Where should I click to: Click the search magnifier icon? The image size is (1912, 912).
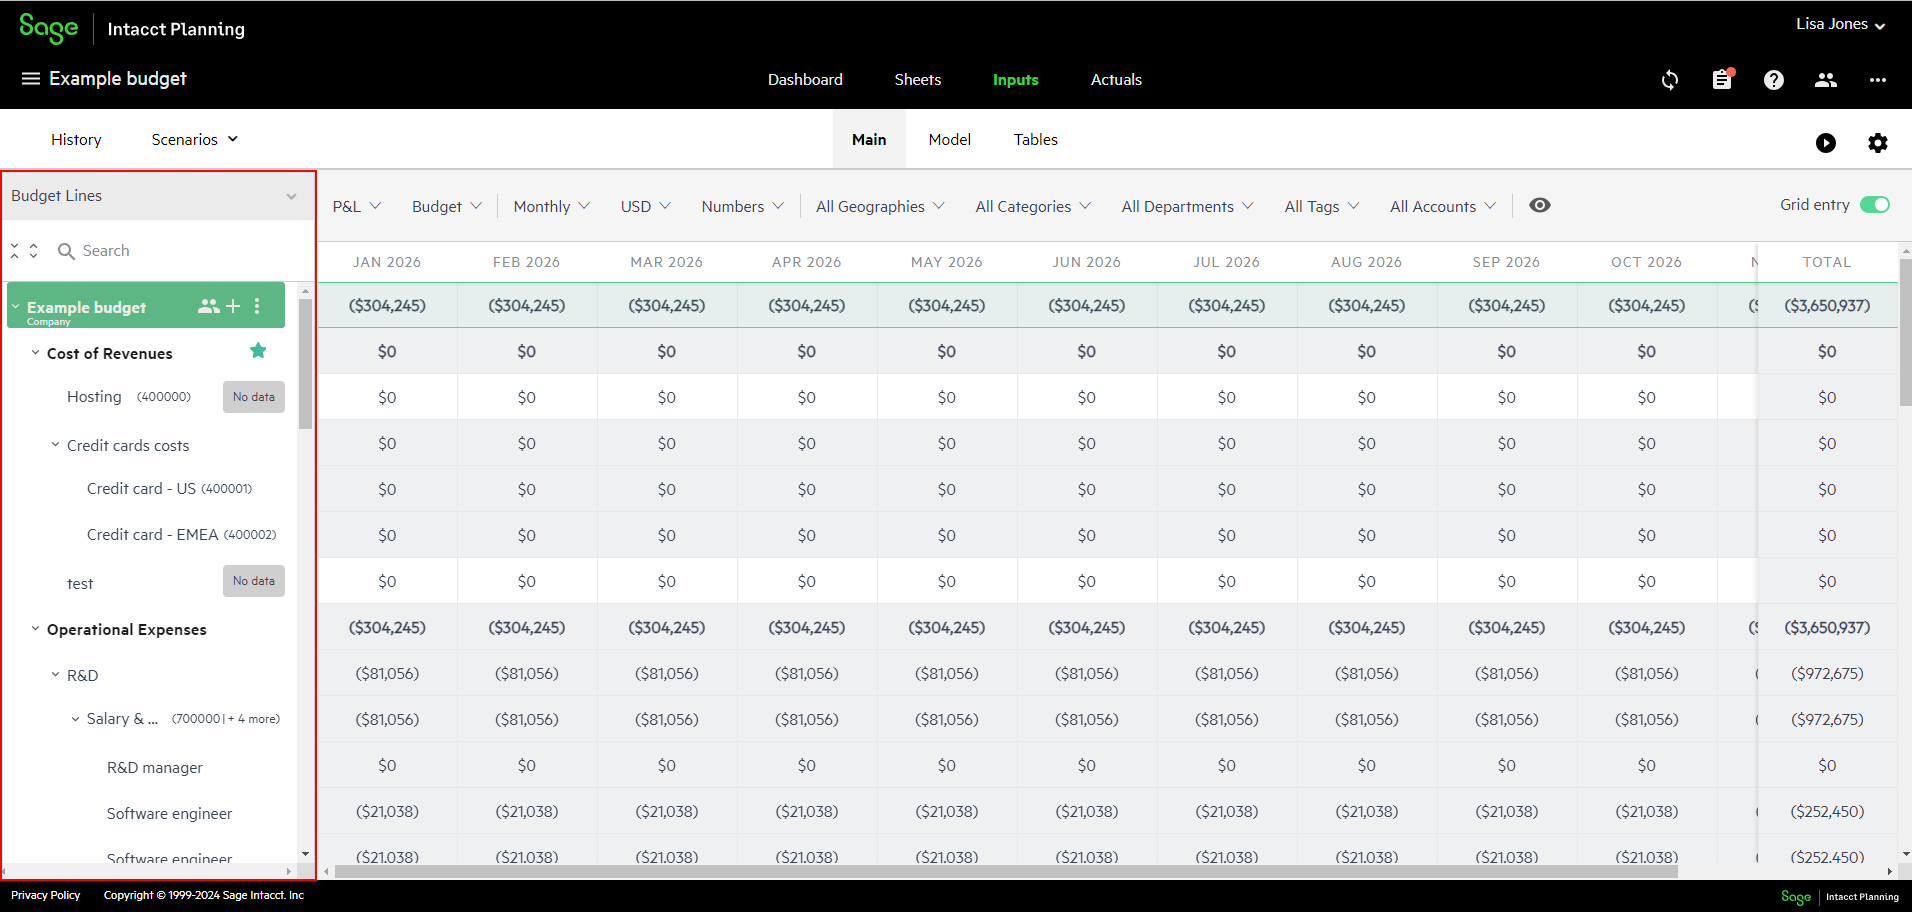click(66, 251)
